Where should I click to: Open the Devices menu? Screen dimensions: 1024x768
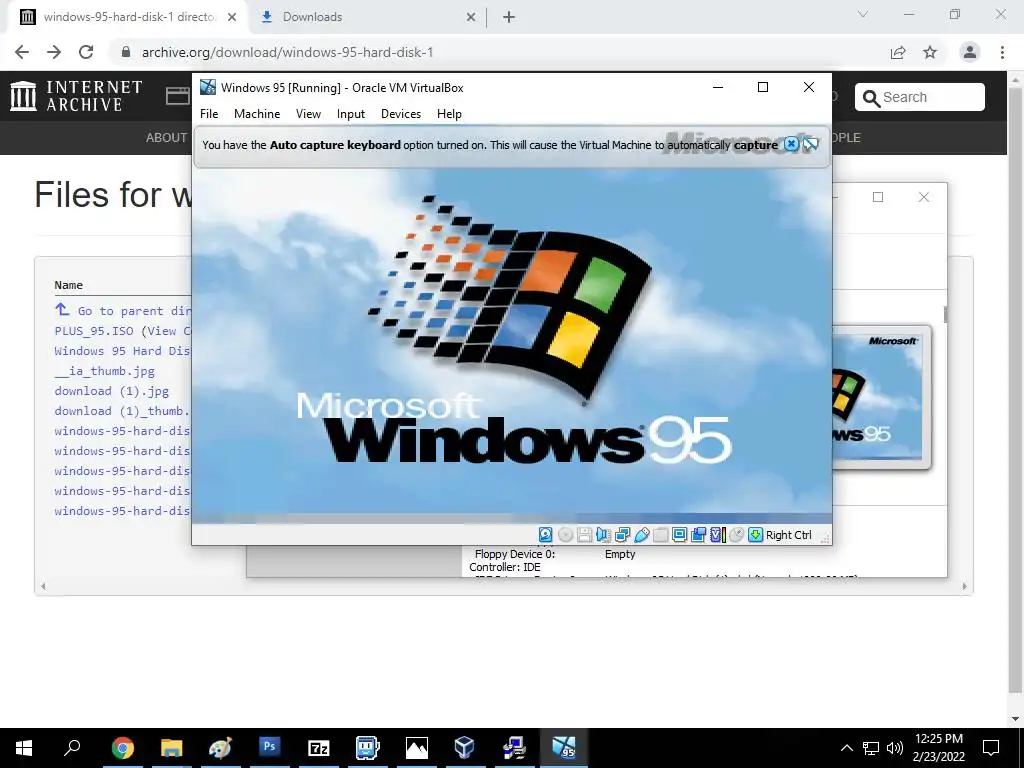coord(401,114)
